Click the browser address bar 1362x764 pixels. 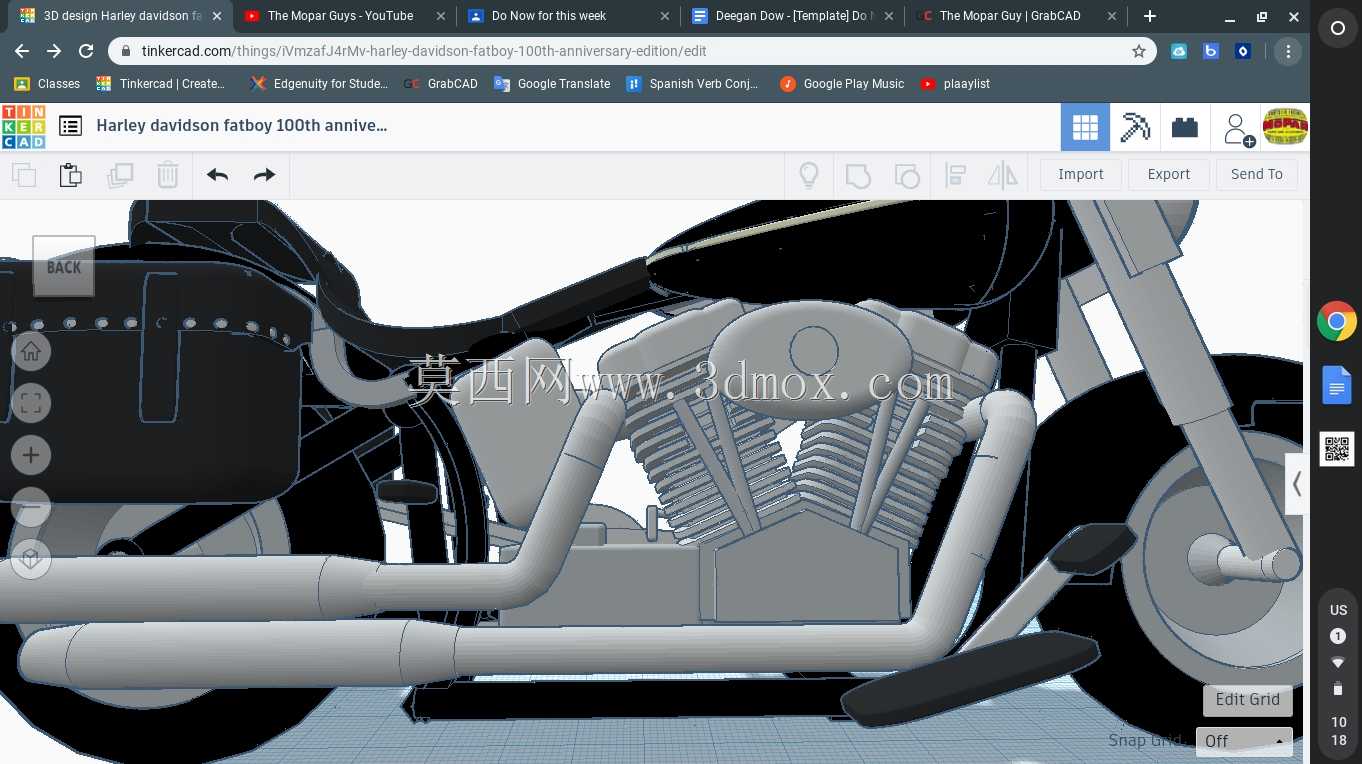point(633,51)
